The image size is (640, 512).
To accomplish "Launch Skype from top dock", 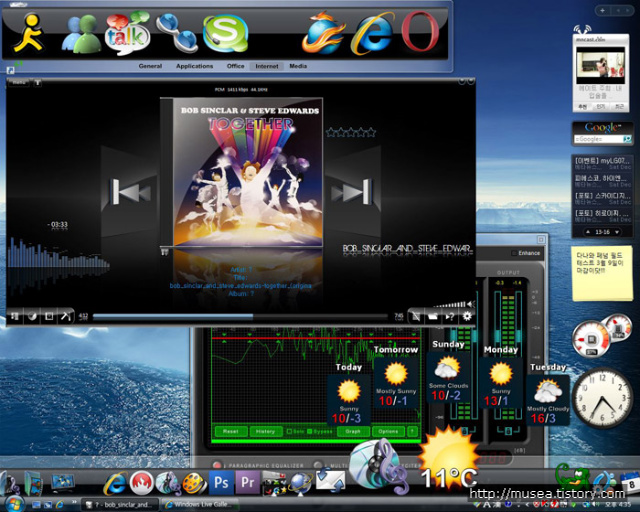I will tap(225, 33).
